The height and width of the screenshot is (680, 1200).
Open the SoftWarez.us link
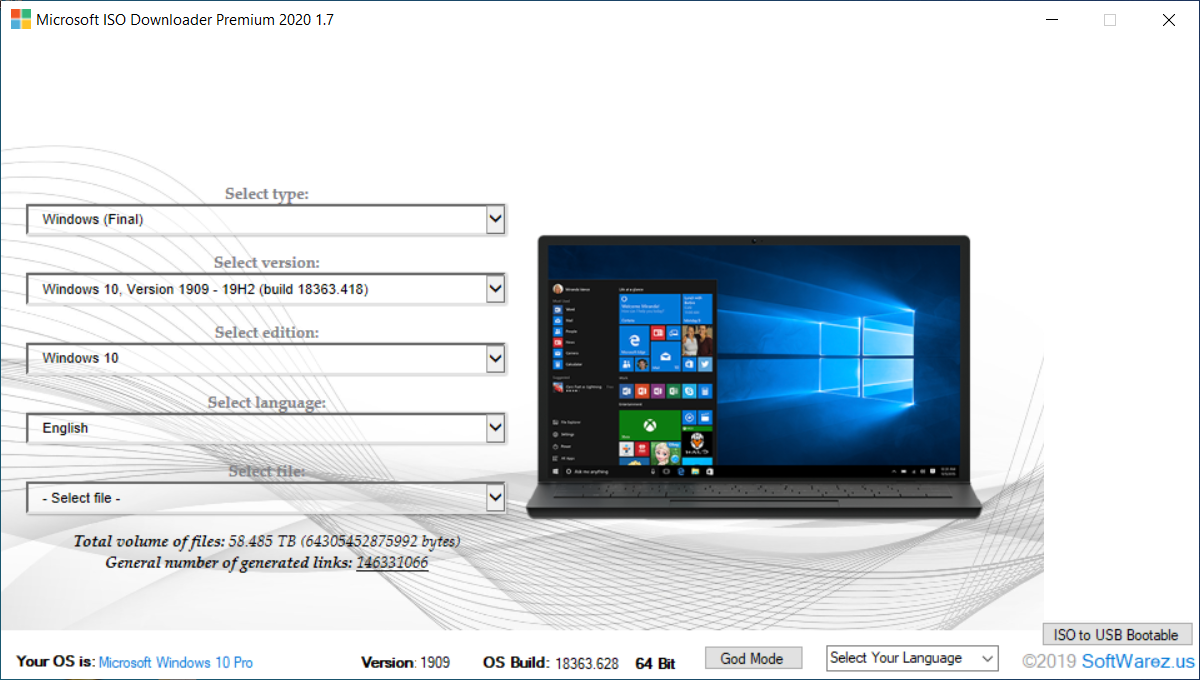(x=1138, y=661)
